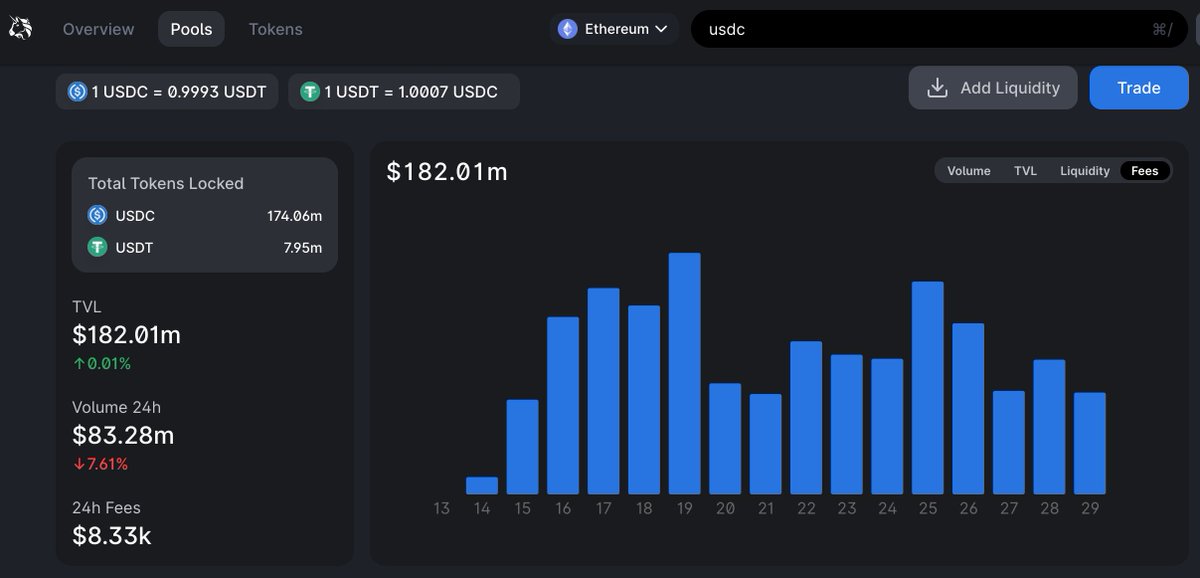
Task: Click the volume change 7.61% in red
Action: tap(100, 464)
